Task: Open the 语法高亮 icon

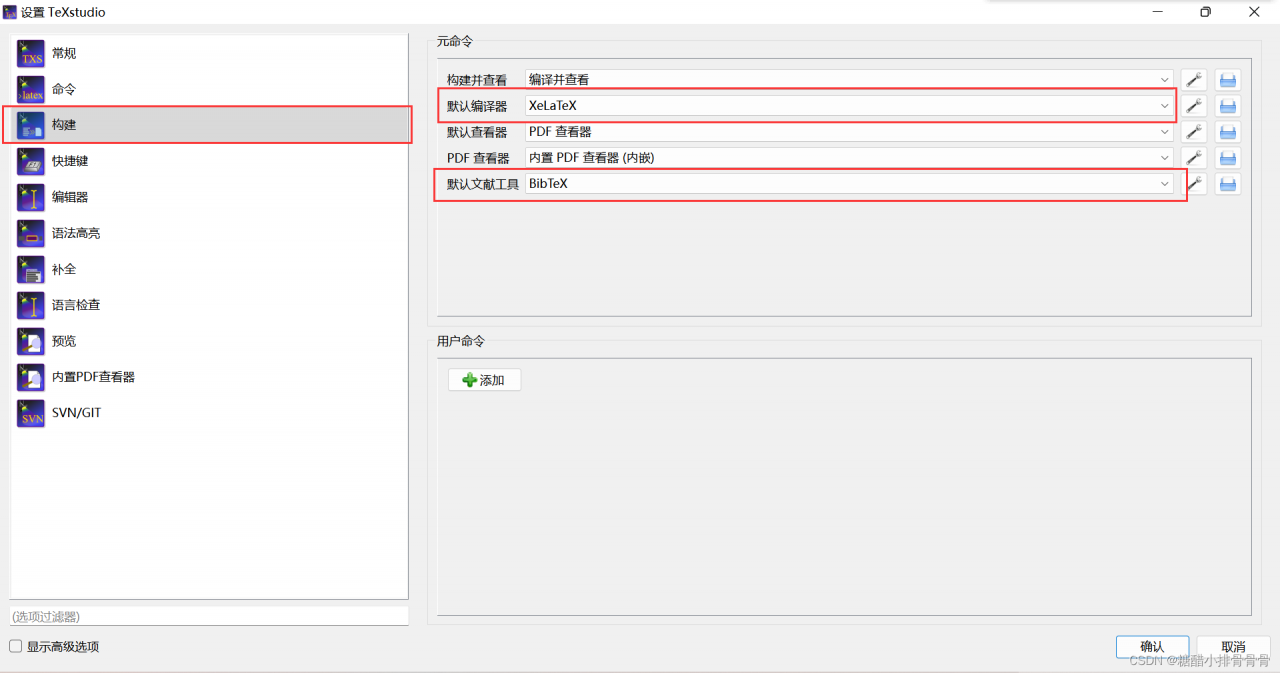Action: [x=31, y=233]
